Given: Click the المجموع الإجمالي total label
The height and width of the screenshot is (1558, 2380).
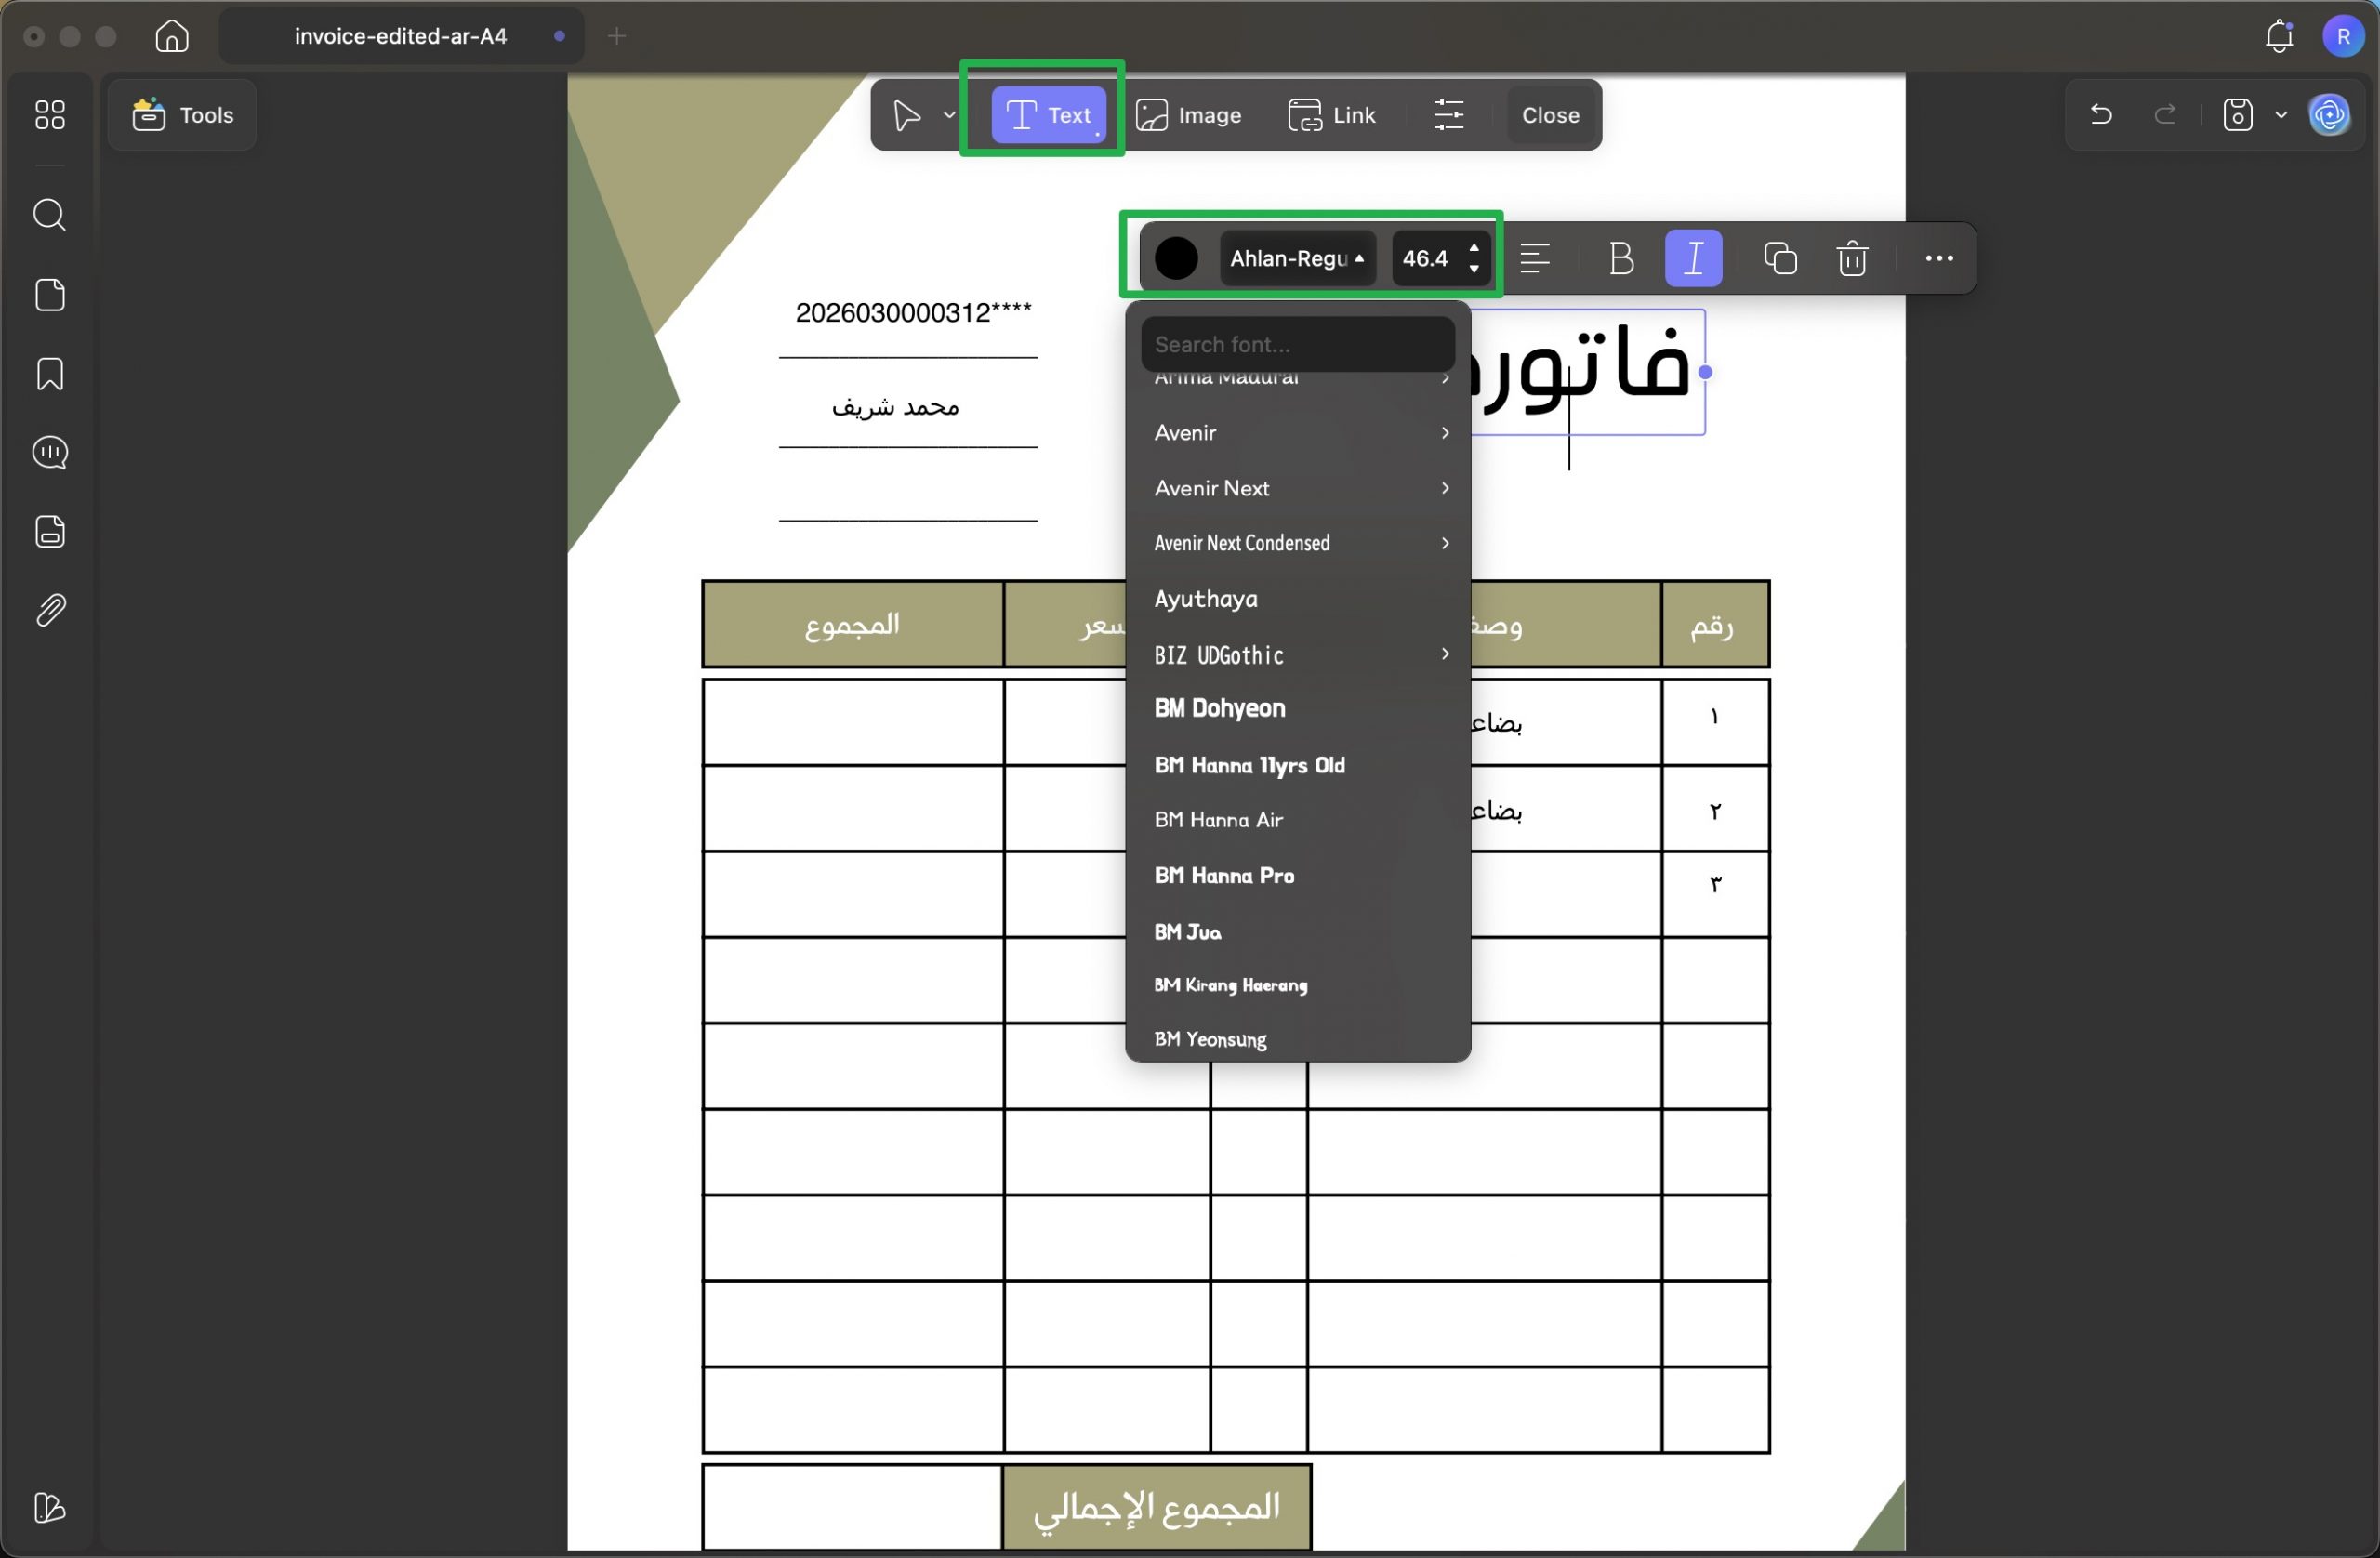Looking at the screenshot, I should click(1156, 1507).
